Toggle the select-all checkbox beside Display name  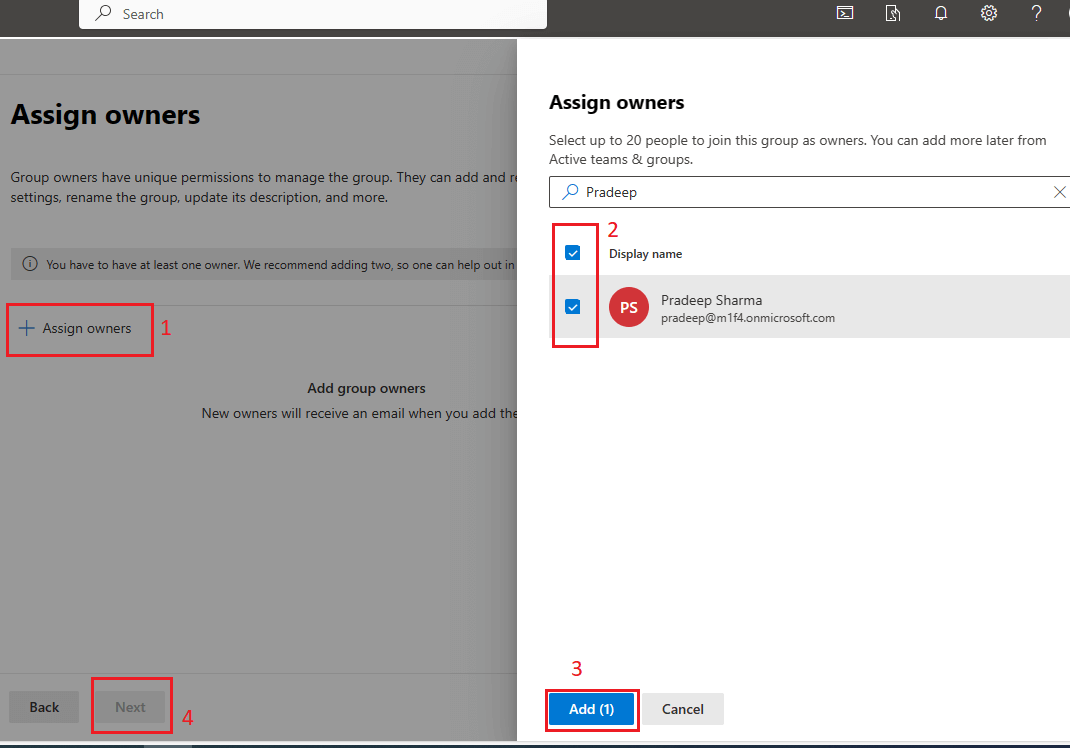[x=573, y=253]
